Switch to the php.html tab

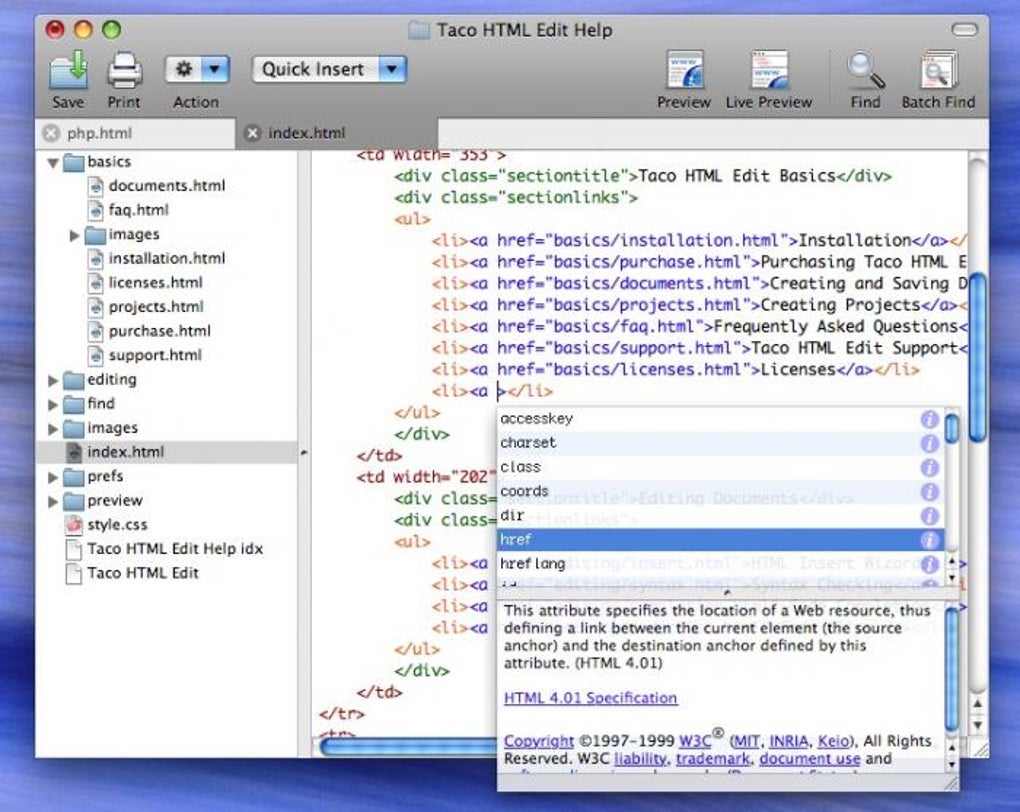(100, 134)
